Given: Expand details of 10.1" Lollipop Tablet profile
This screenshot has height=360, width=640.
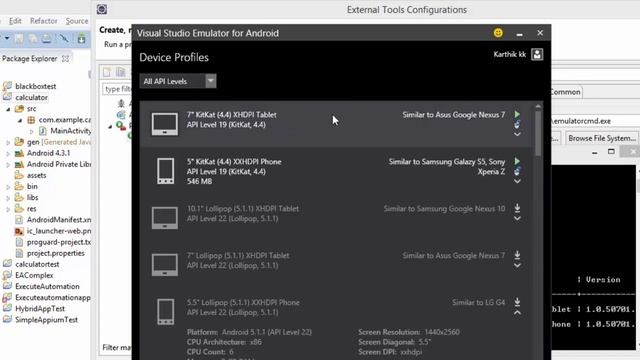Looking at the screenshot, I should coord(517,218).
